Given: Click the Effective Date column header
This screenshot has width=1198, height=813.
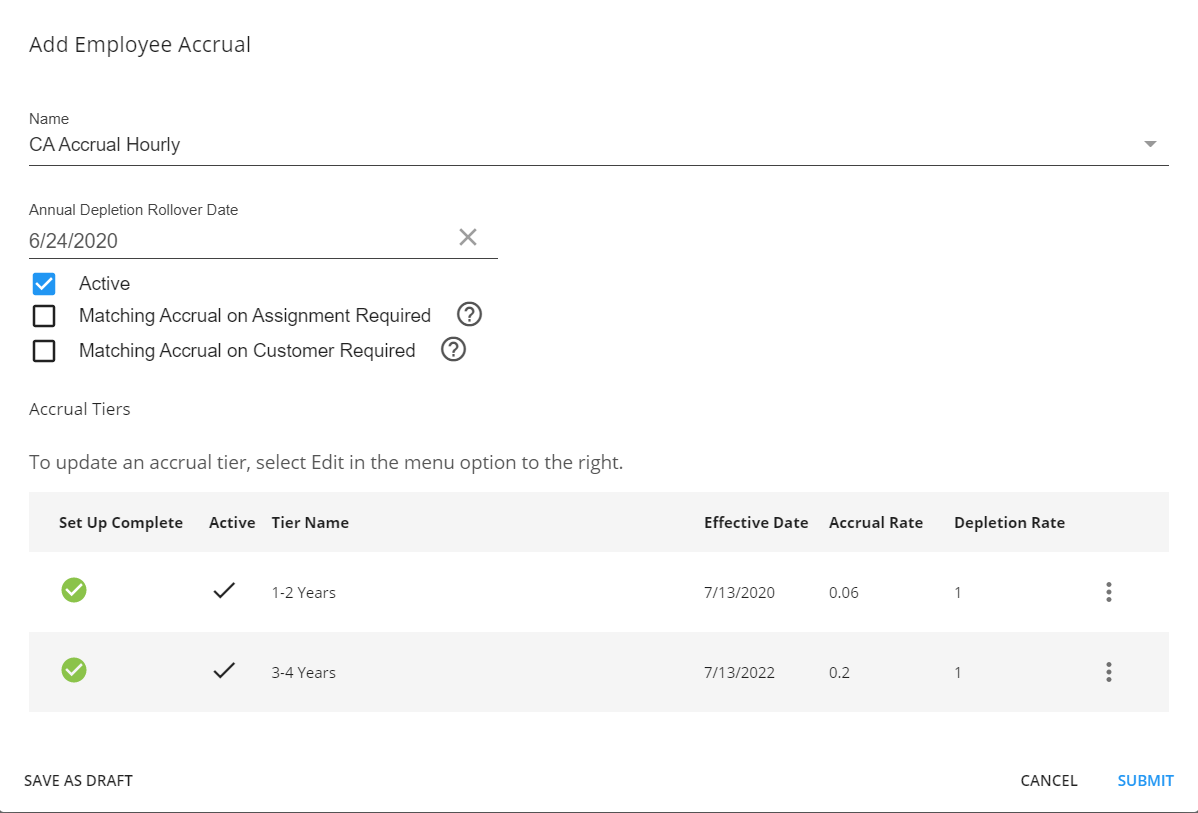Looking at the screenshot, I should [756, 523].
